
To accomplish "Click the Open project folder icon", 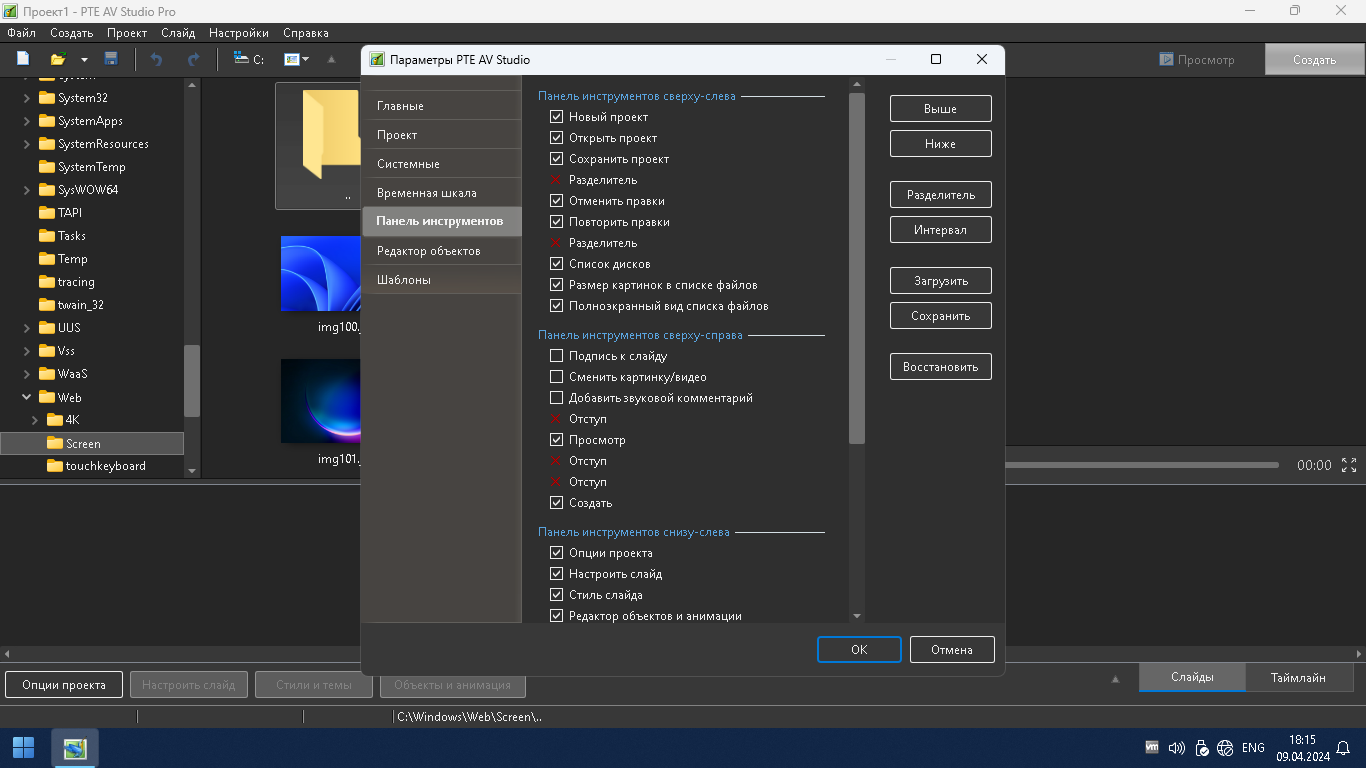I will tap(59, 59).
